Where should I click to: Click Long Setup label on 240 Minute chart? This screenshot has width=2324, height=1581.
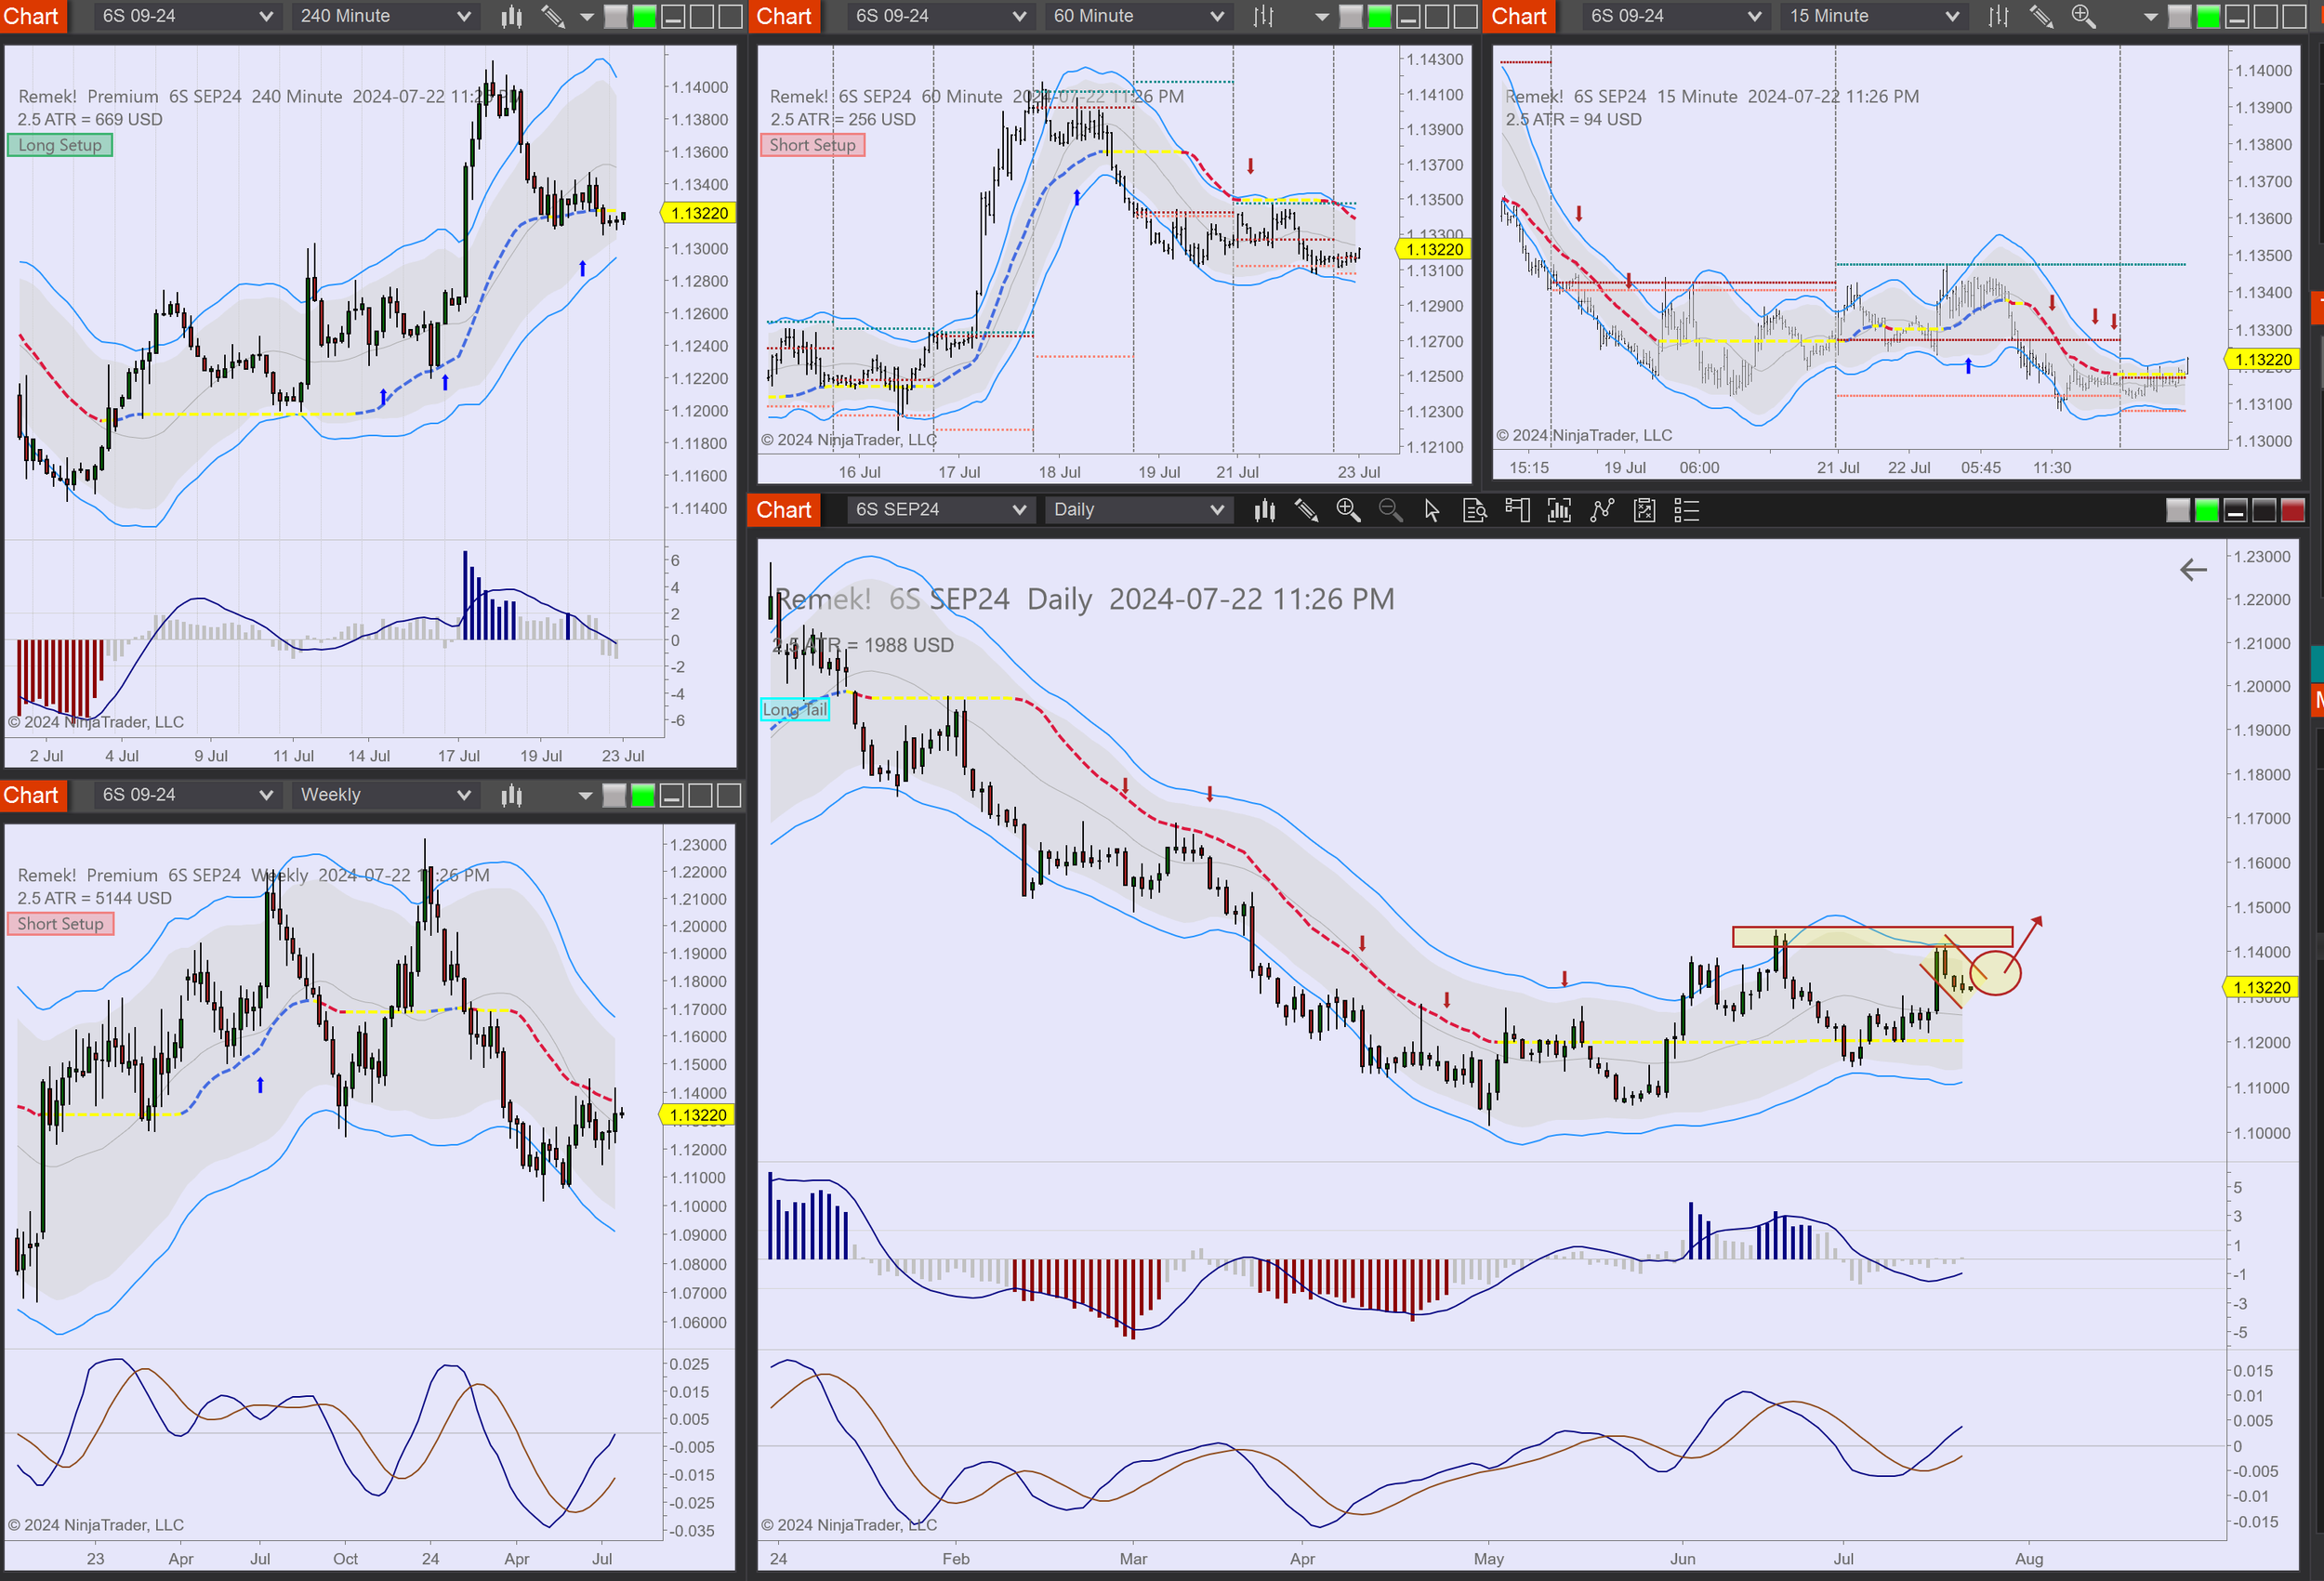click(x=60, y=145)
